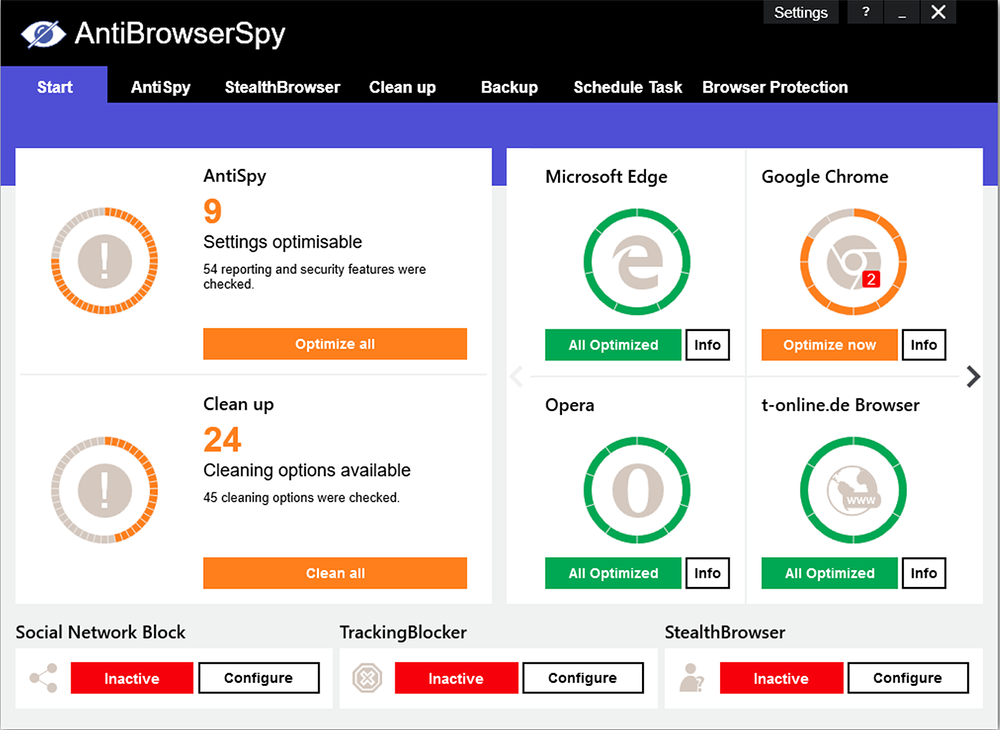Screen dimensions: 1000x730
Task: Click the StealthBrowser person icon
Action: 691,679
